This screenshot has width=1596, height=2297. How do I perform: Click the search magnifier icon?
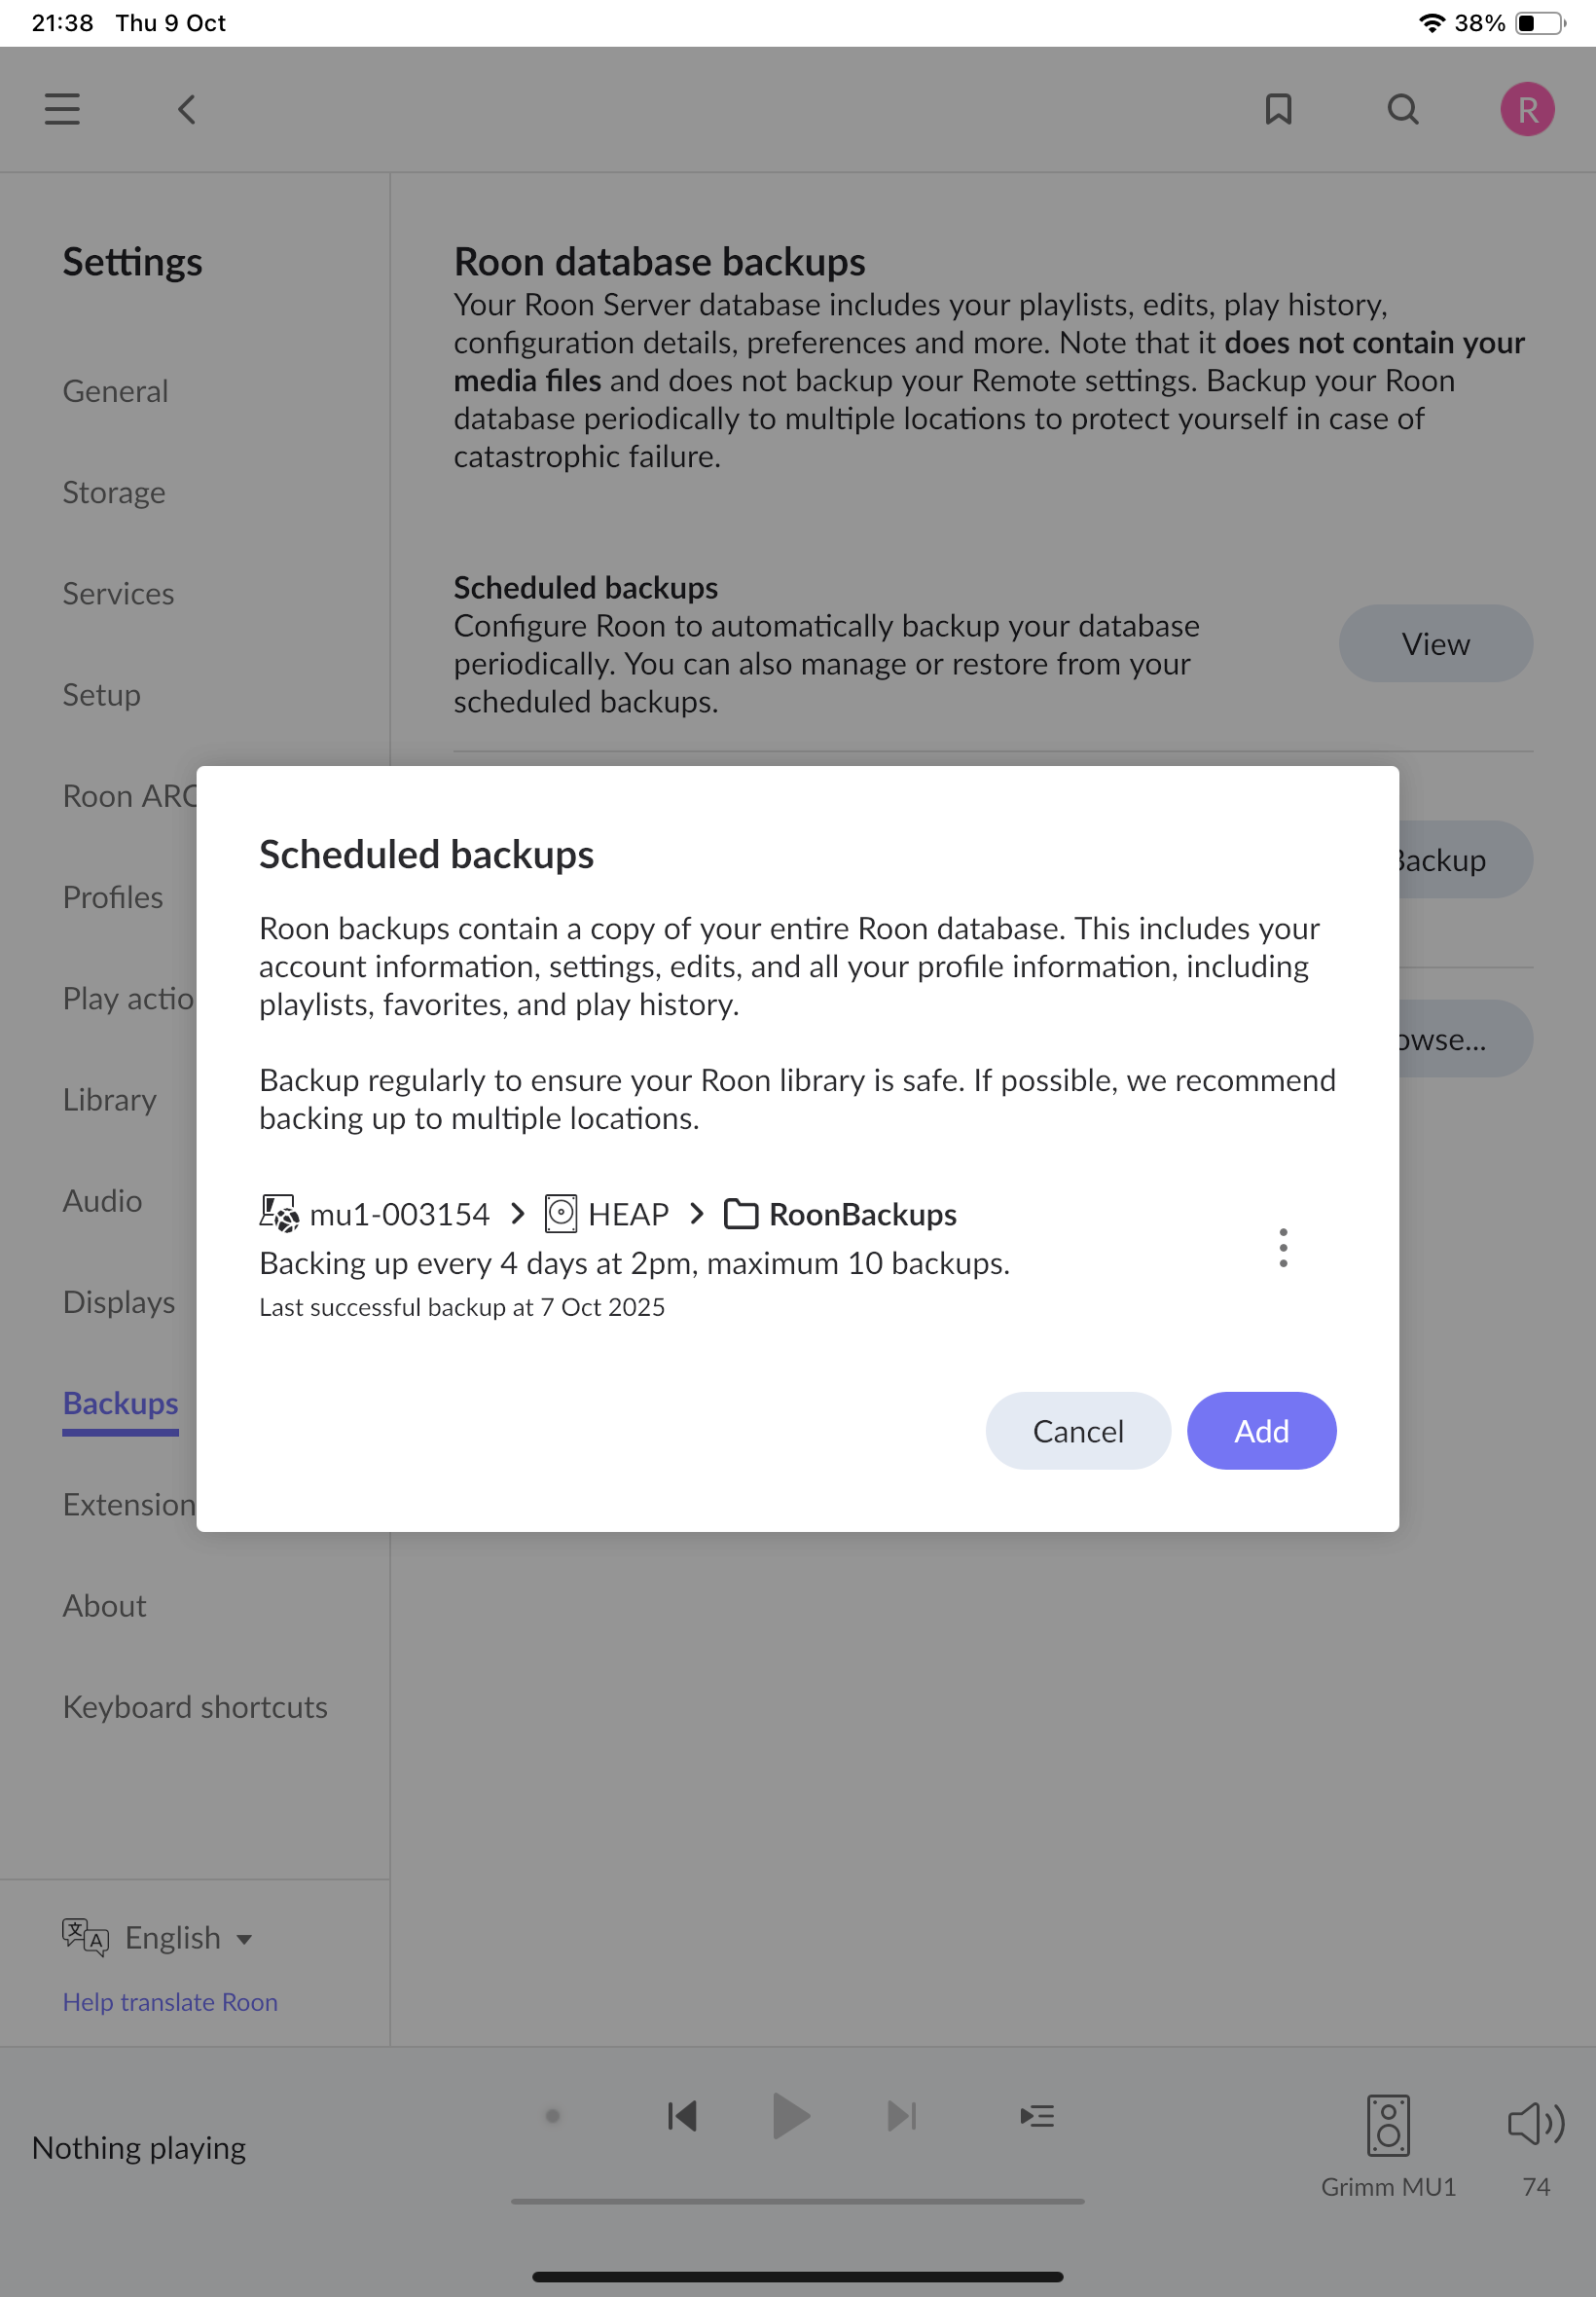[x=1403, y=109]
